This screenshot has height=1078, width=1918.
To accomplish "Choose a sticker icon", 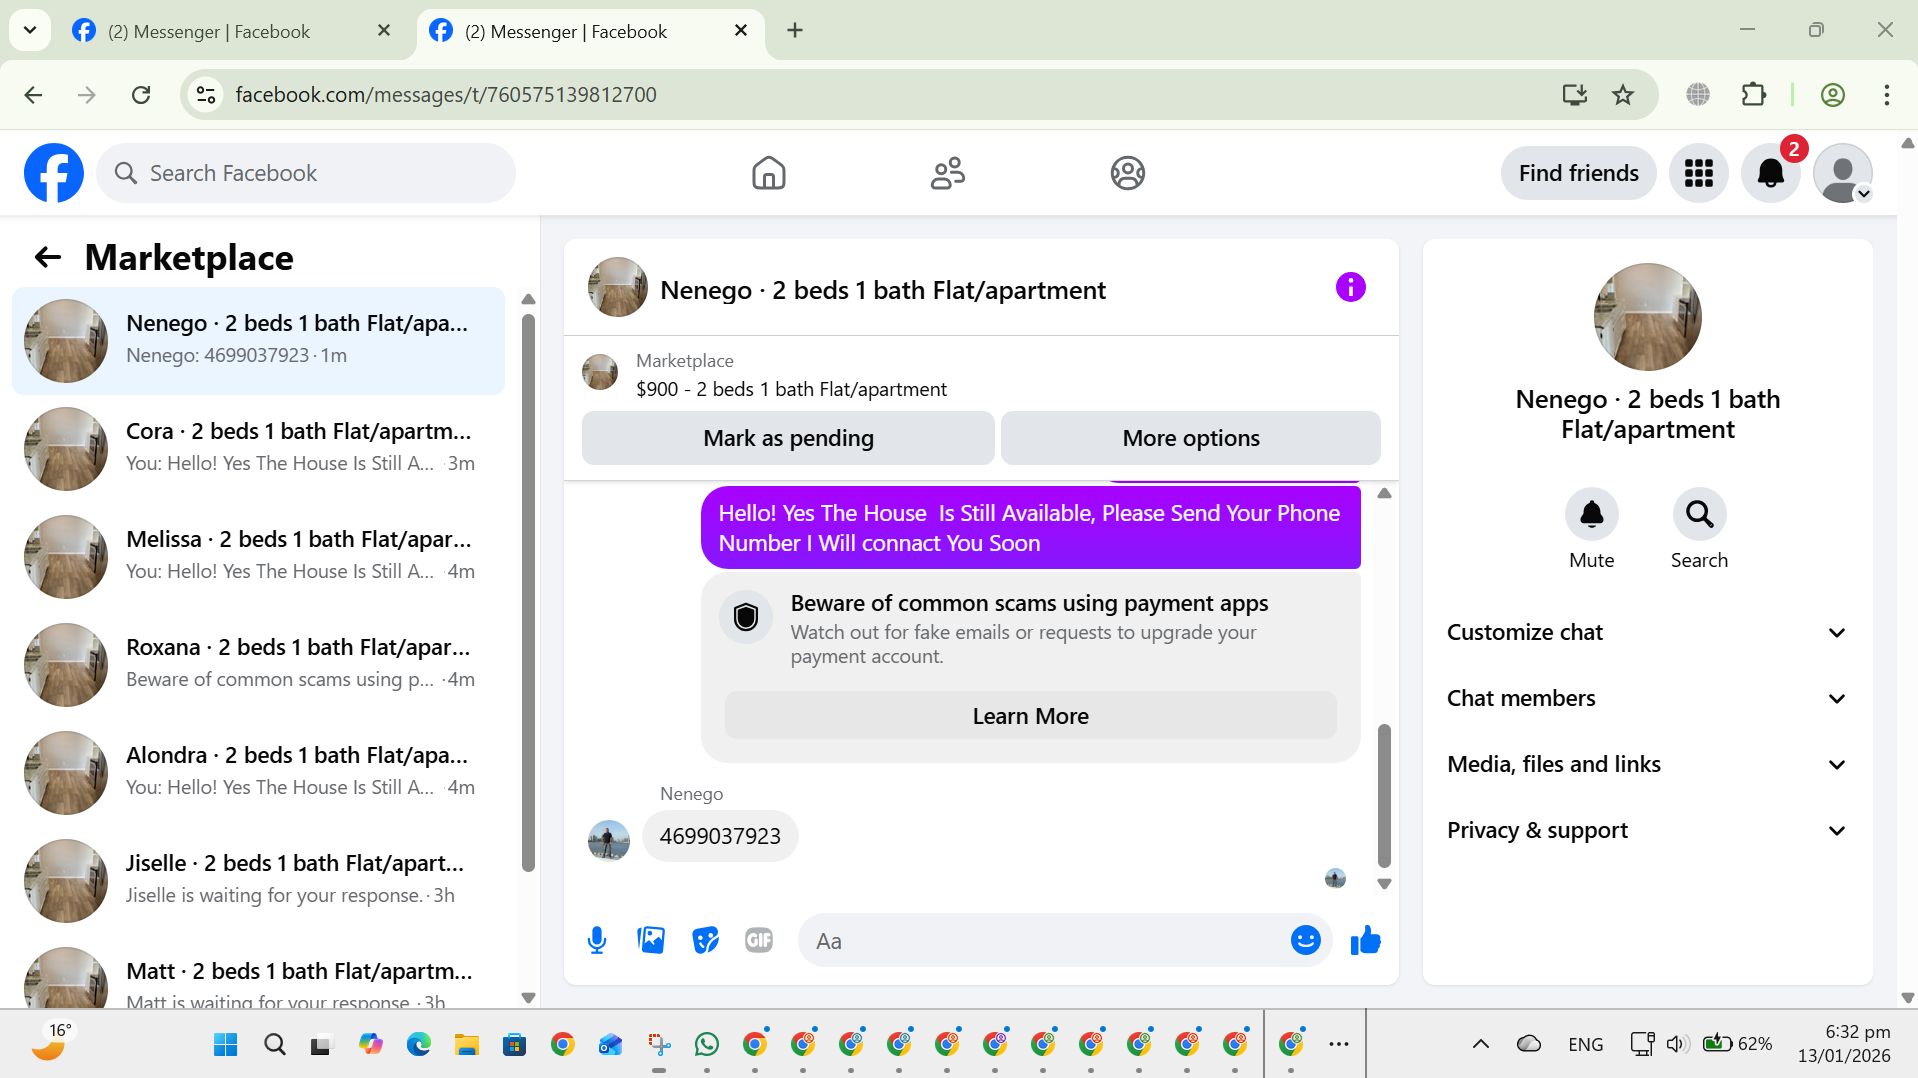I will pos(706,940).
